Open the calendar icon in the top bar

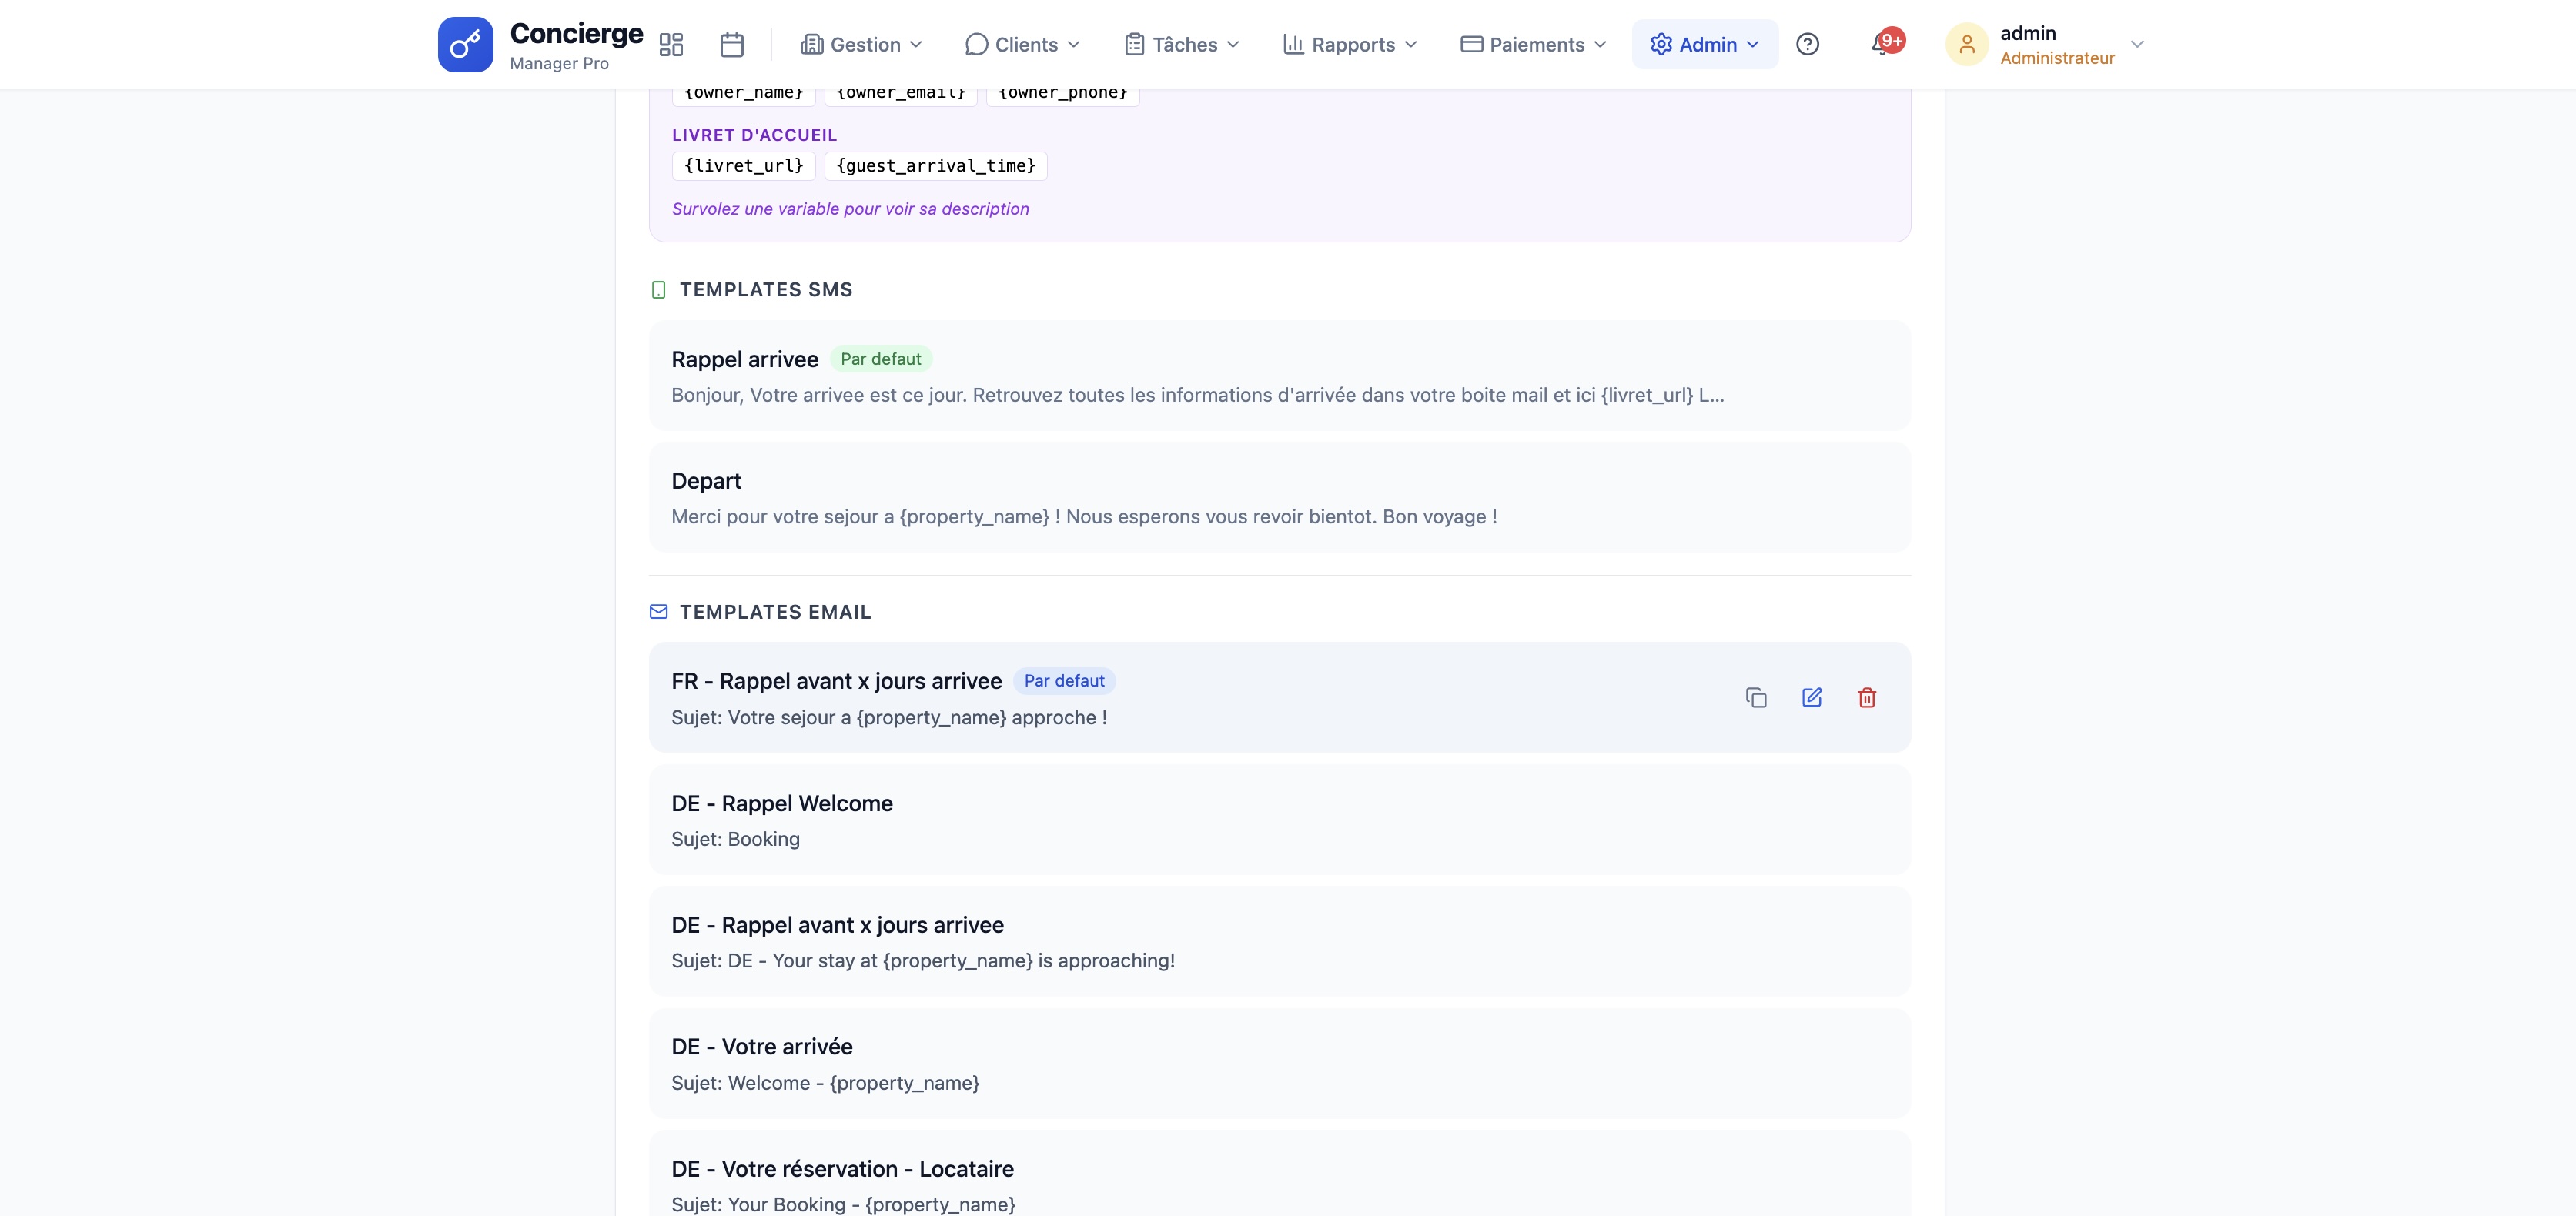point(732,44)
